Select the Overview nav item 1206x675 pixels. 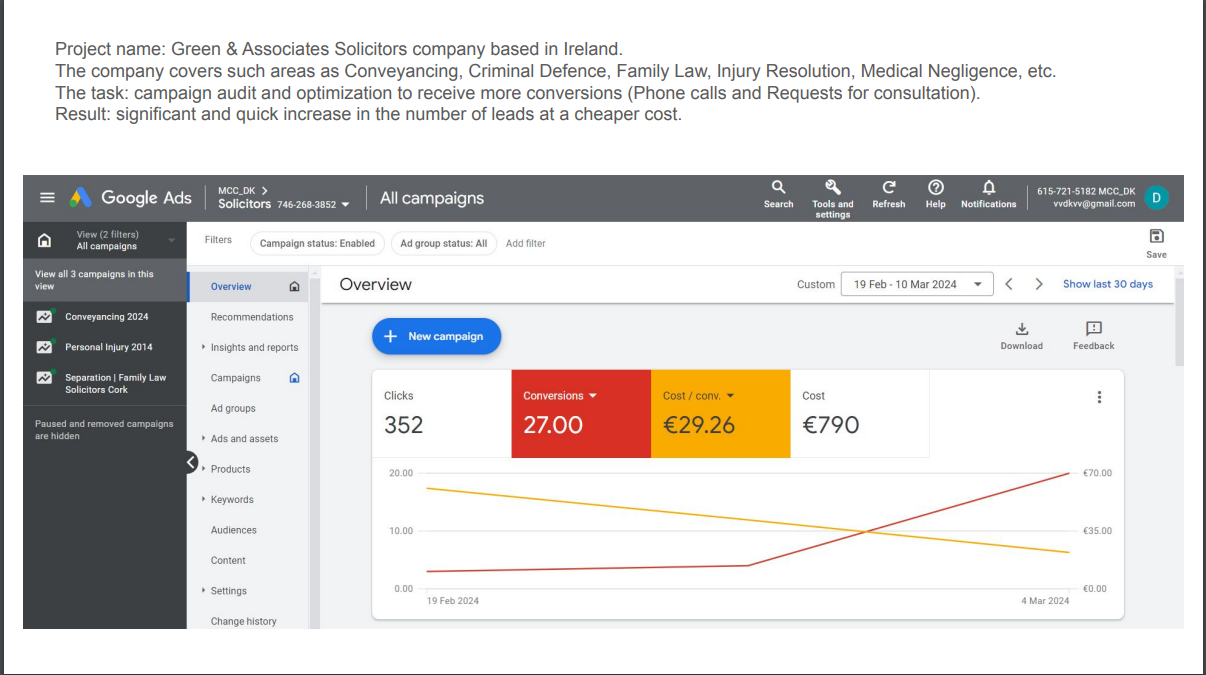(248, 287)
